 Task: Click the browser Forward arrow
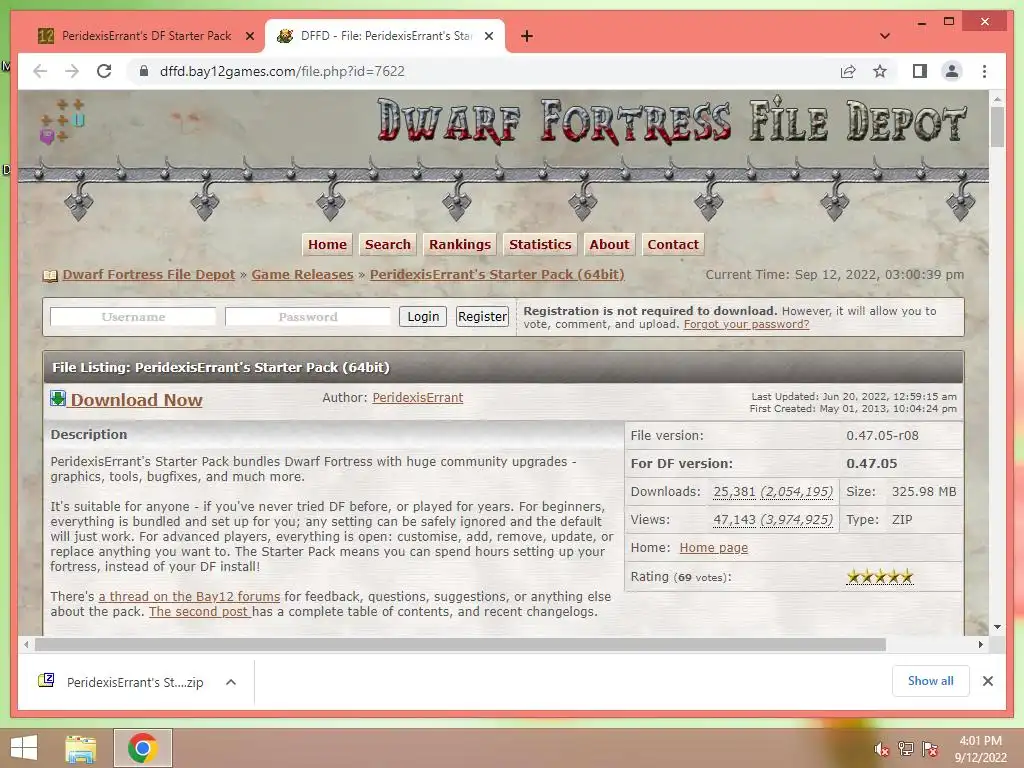(72, 71)
